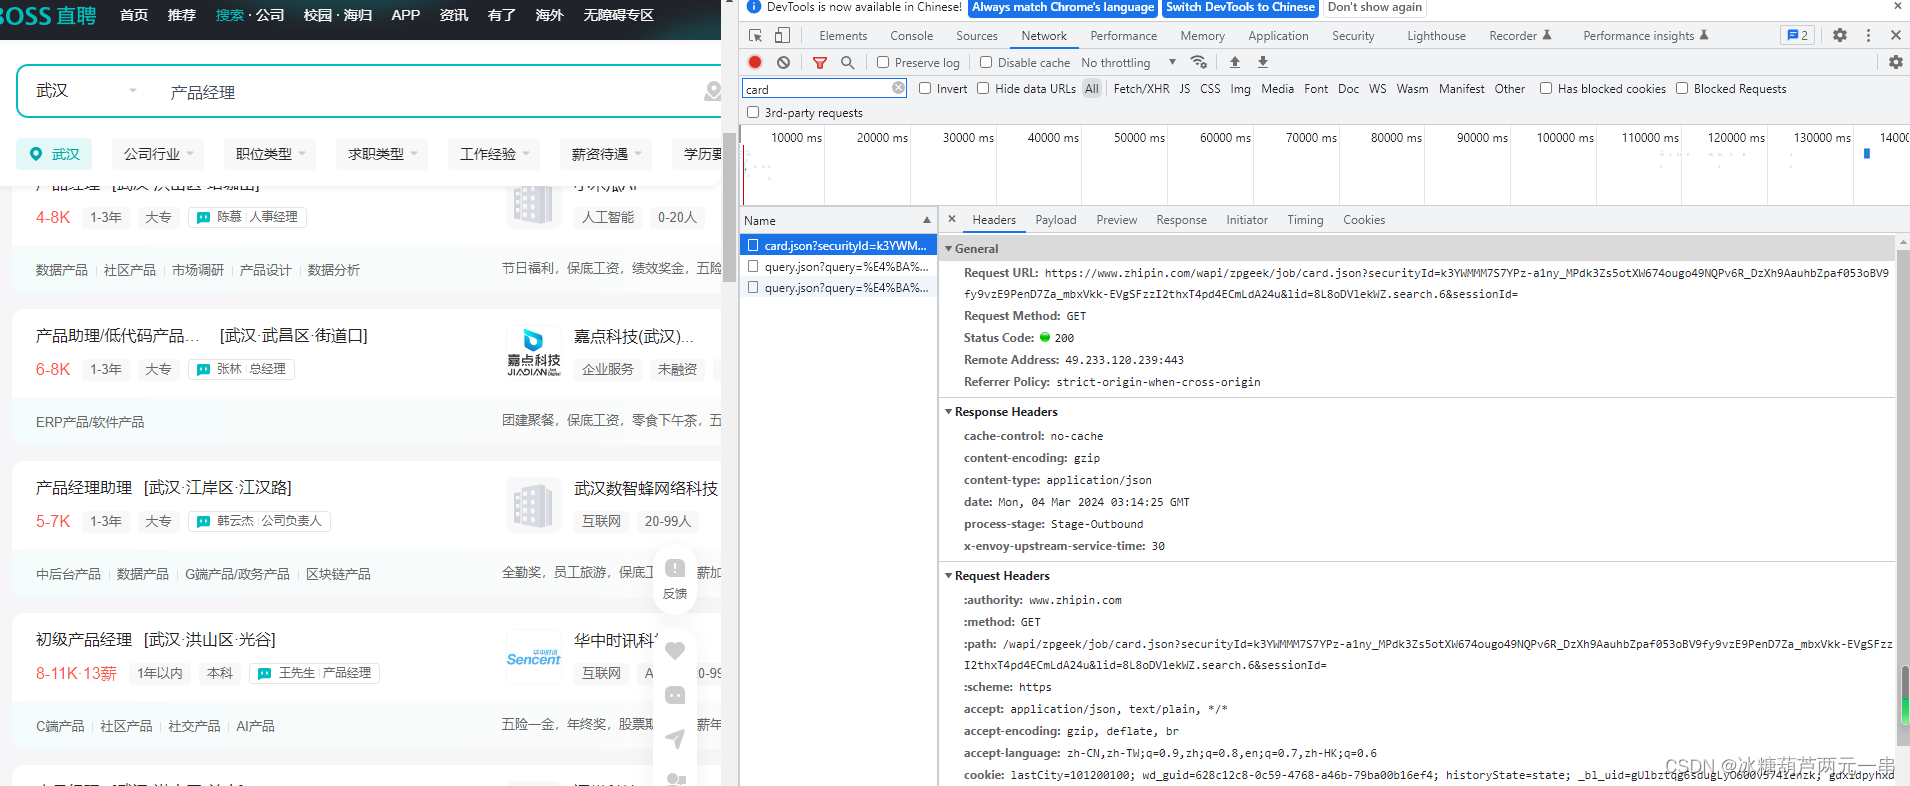Viewport: 1910px width, 786px height.
Task: Open the 公司行业 filter dropdown
Action: click(x=158, y=154)
